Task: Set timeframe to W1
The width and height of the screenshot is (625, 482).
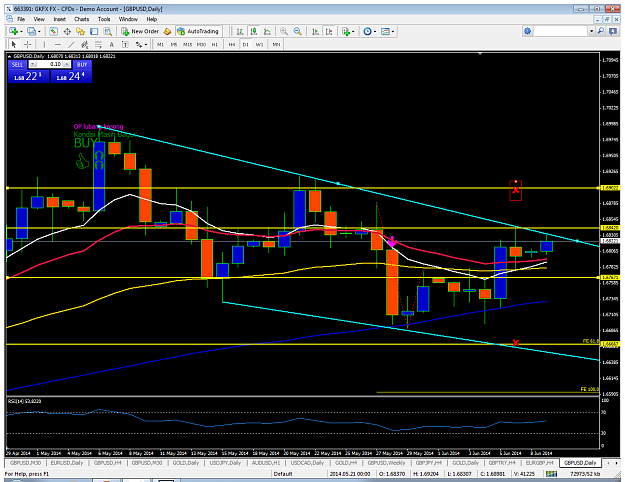Action: [x=259, y=45]
